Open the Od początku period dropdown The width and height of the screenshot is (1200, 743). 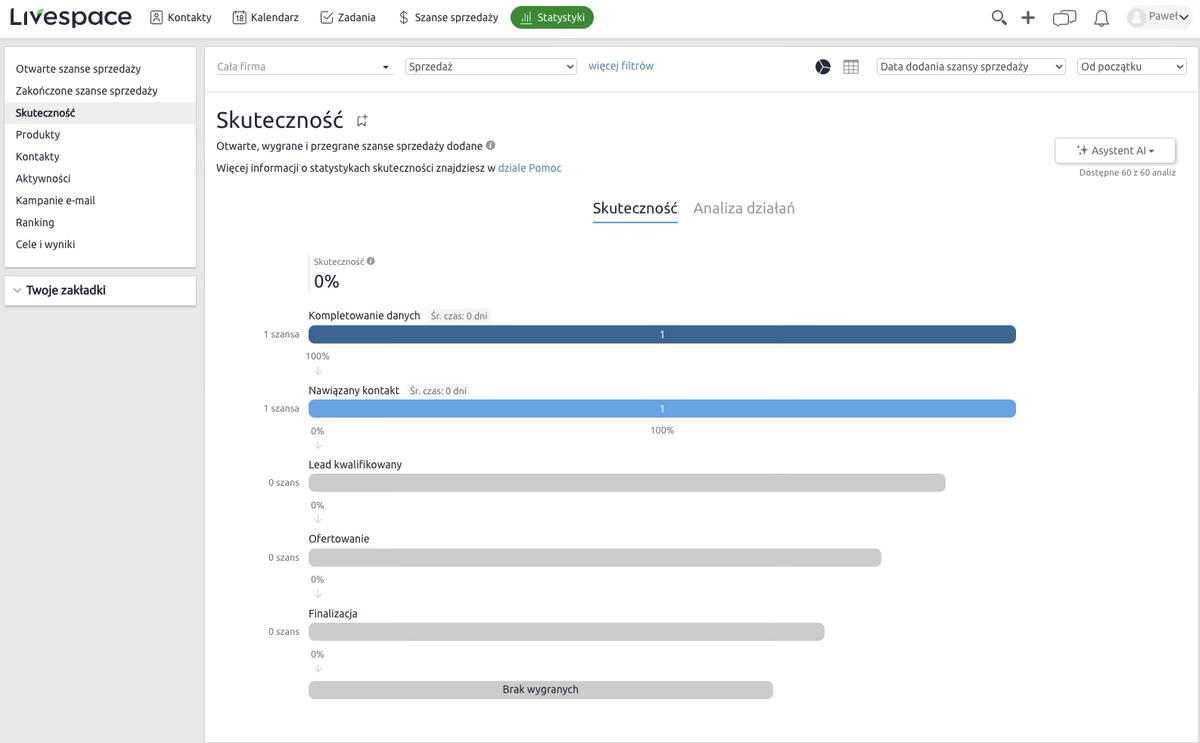point(1132,67)
